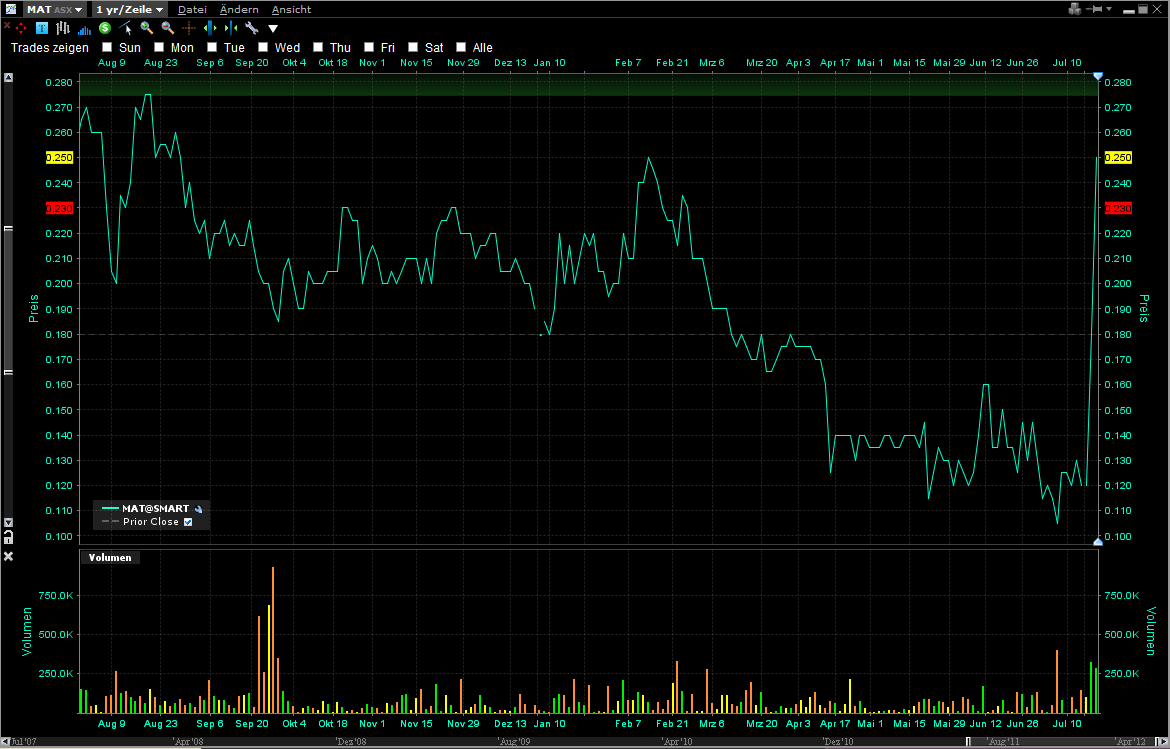Switch to bar chart style icon
Image resolution: width=1170 pixels, height=749 pixels.
coord(62,28)
